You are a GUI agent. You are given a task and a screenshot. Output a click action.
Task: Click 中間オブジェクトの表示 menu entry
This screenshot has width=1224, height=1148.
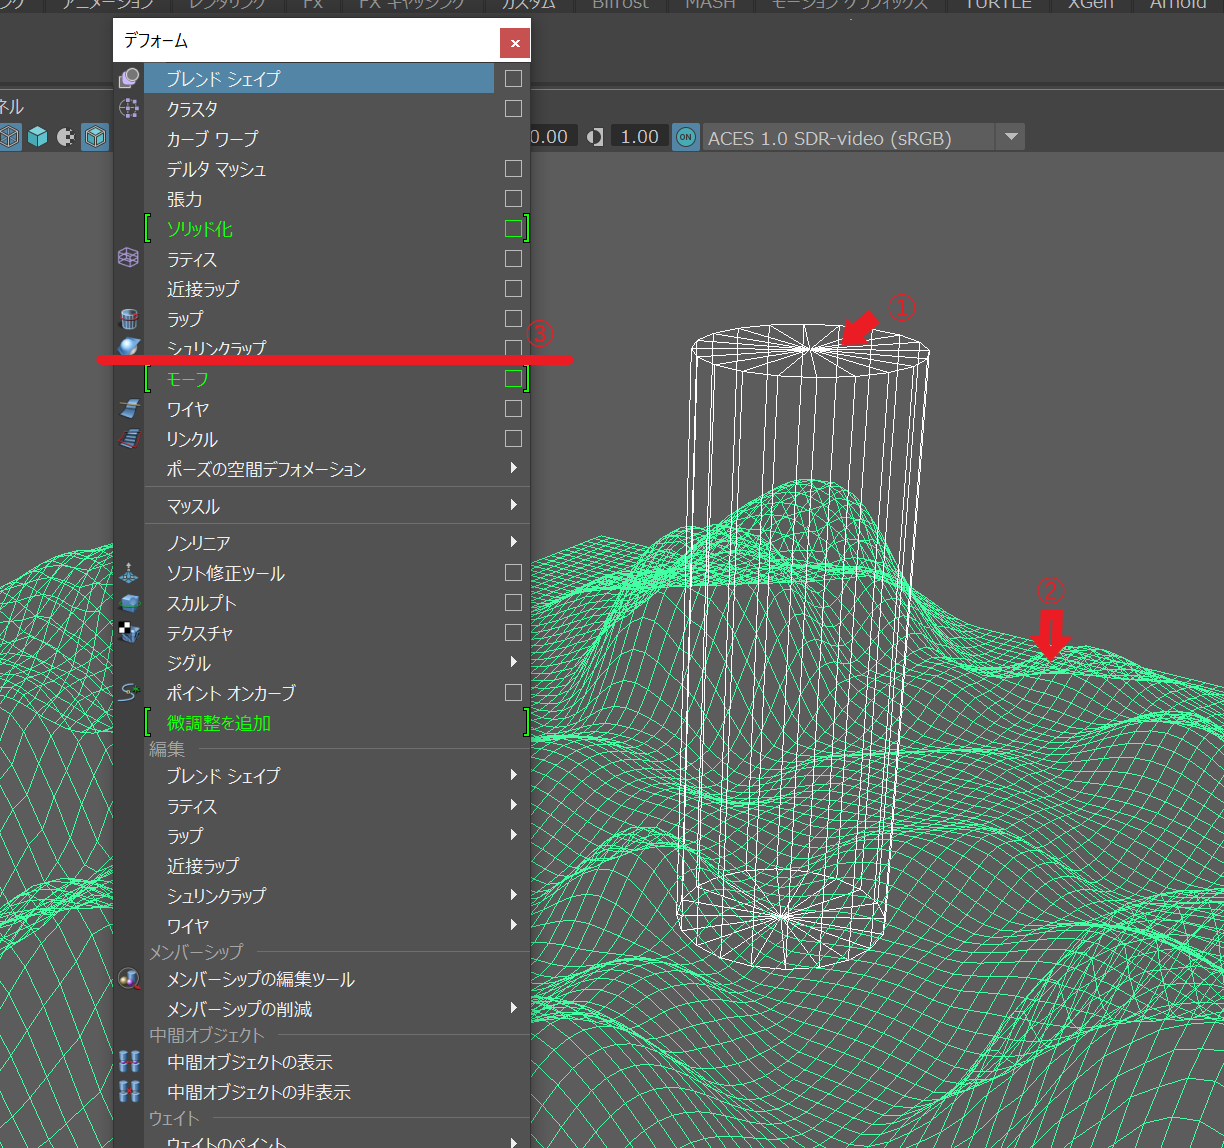coord(249,1062)
